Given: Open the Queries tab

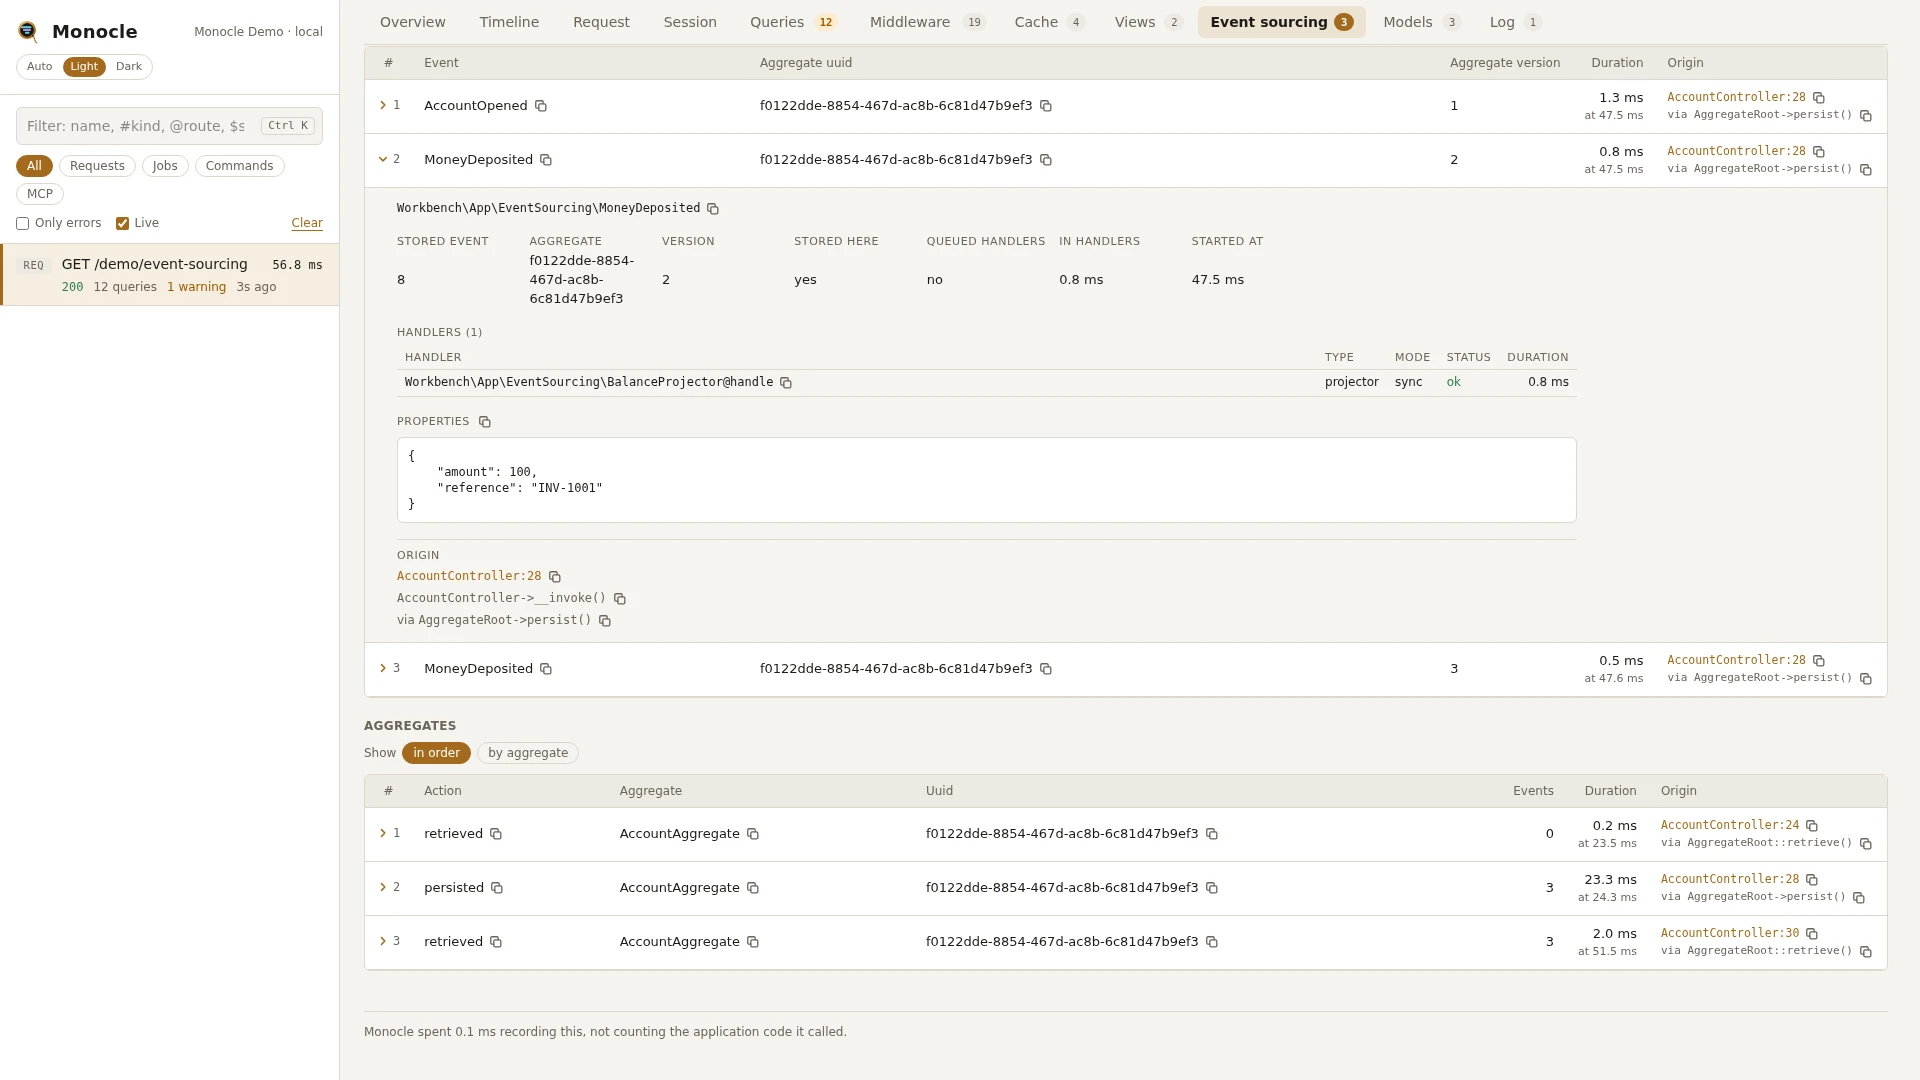Looking at the screenshot, I should click(793, 22).
